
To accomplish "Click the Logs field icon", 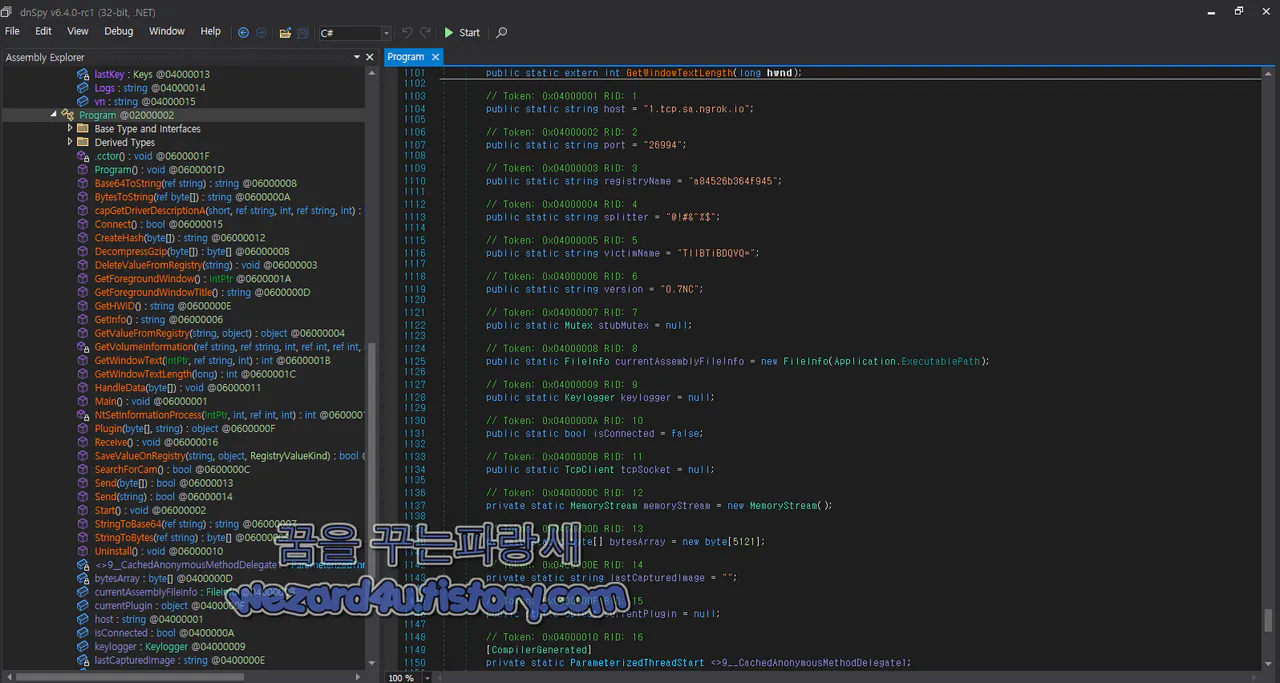I will [x=84, y=88].
